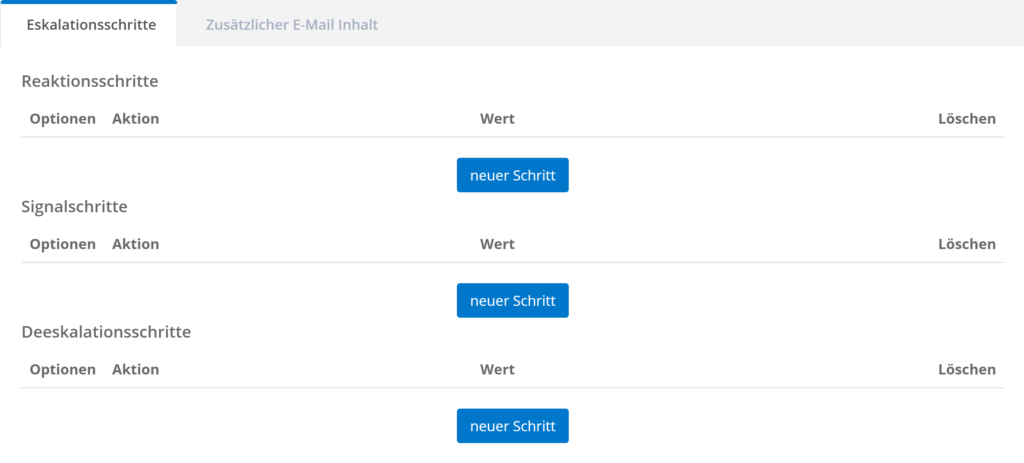Select Löschen column header in Deeskalationsschritte table

(966, 370)
